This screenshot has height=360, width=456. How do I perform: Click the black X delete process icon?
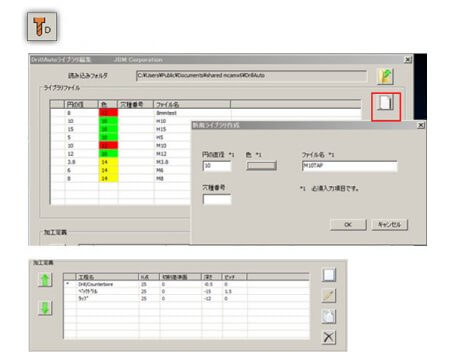(329, 337)
